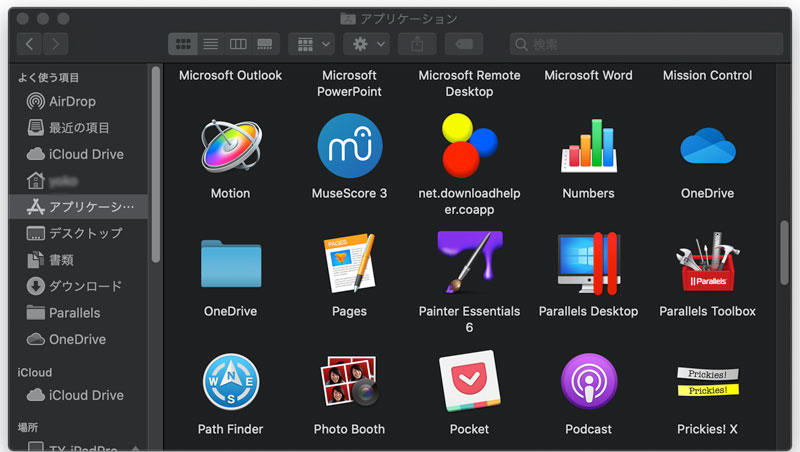Image resolution: width=800 pixels, height=452 pixels.
Task: Open デスクトップ in the sidebar
Action: point(79,233)
